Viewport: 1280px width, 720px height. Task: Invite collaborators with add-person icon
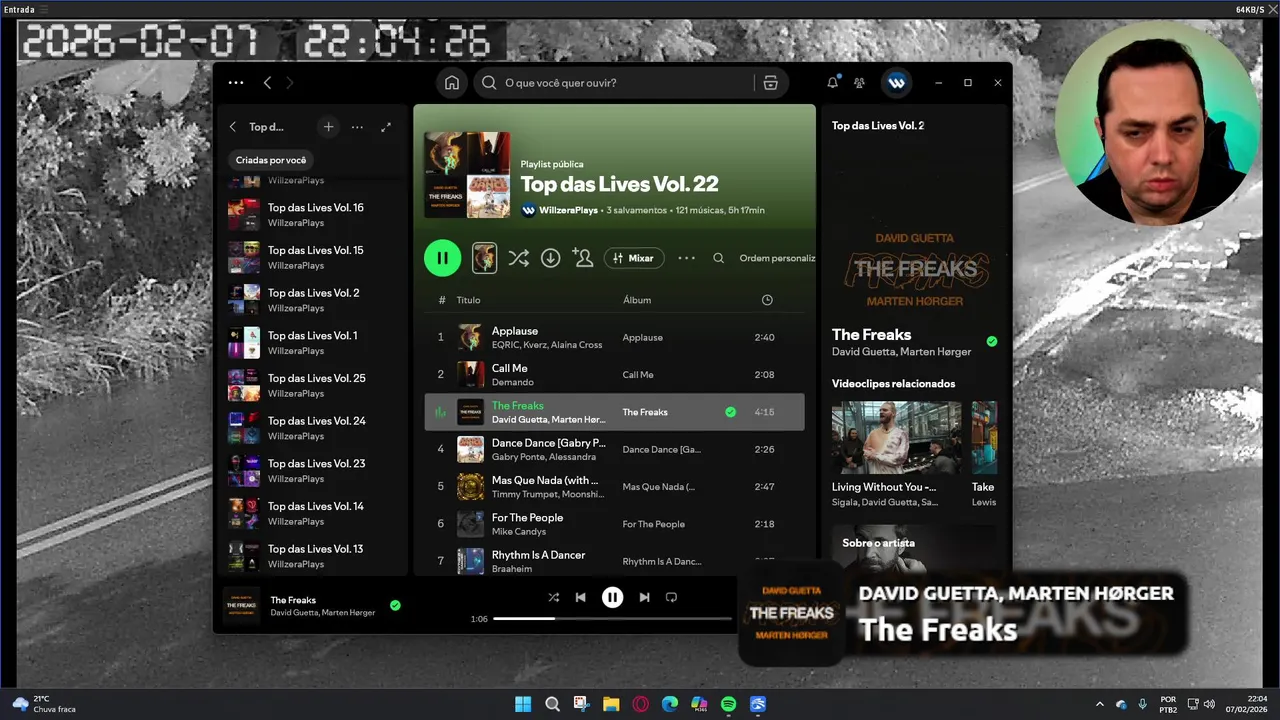(x=583, y=258)
